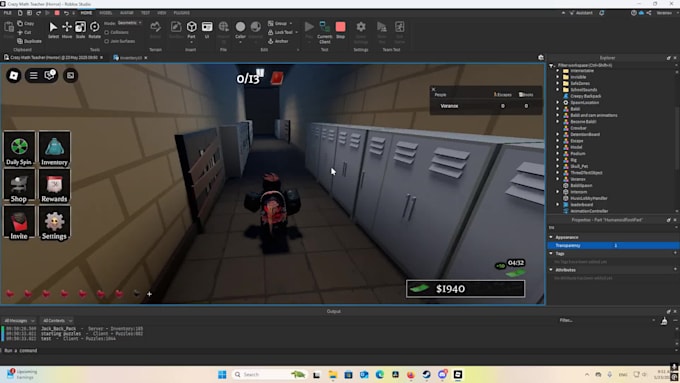Open the UI insert tool
680x383 pixels.
coord(207,30)
